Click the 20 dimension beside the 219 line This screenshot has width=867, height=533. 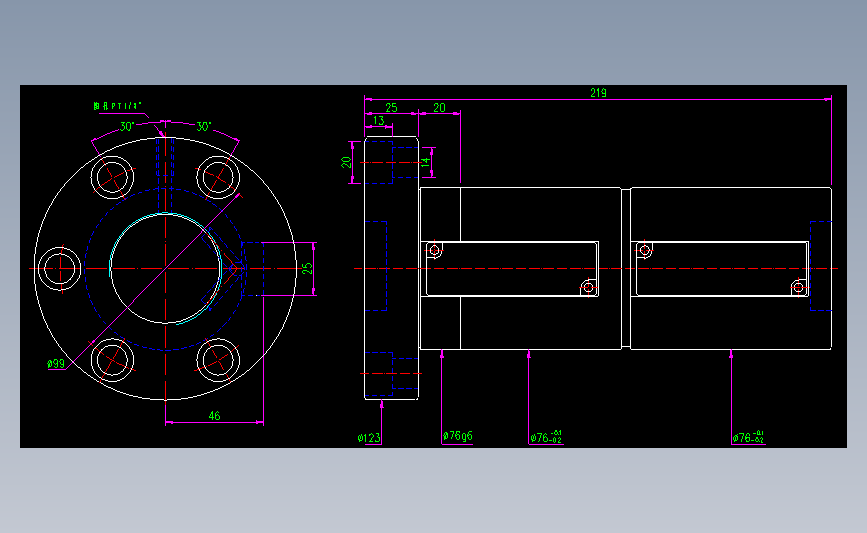point(439,108)
